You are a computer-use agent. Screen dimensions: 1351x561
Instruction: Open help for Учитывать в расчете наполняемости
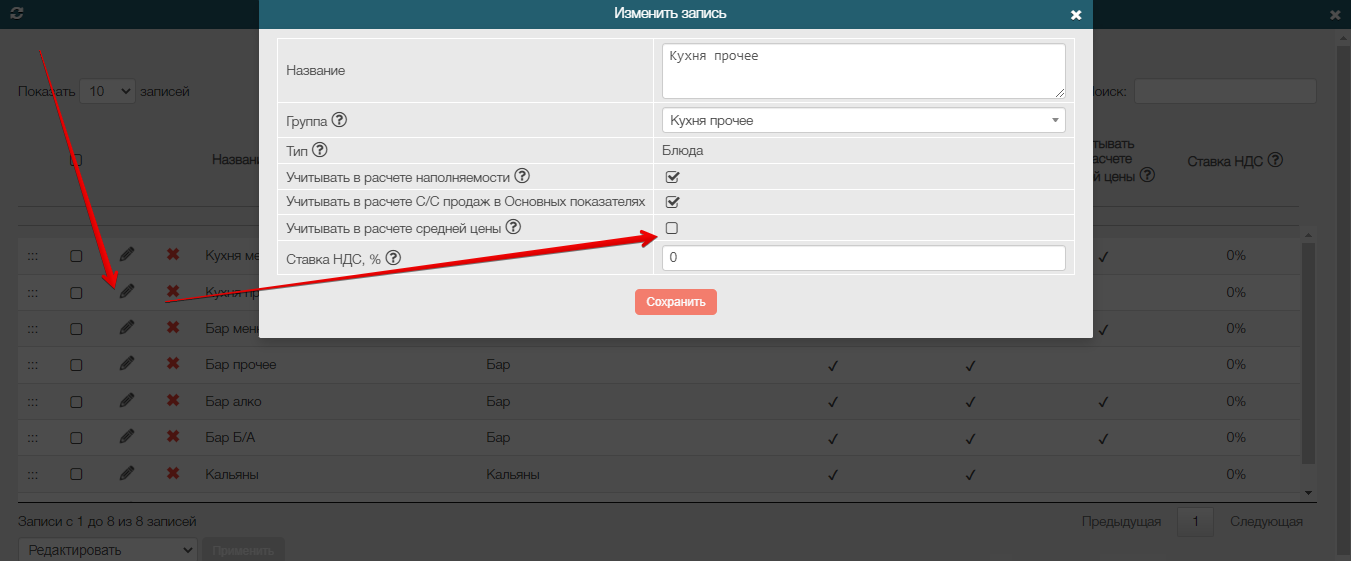(x=522, y=177)
